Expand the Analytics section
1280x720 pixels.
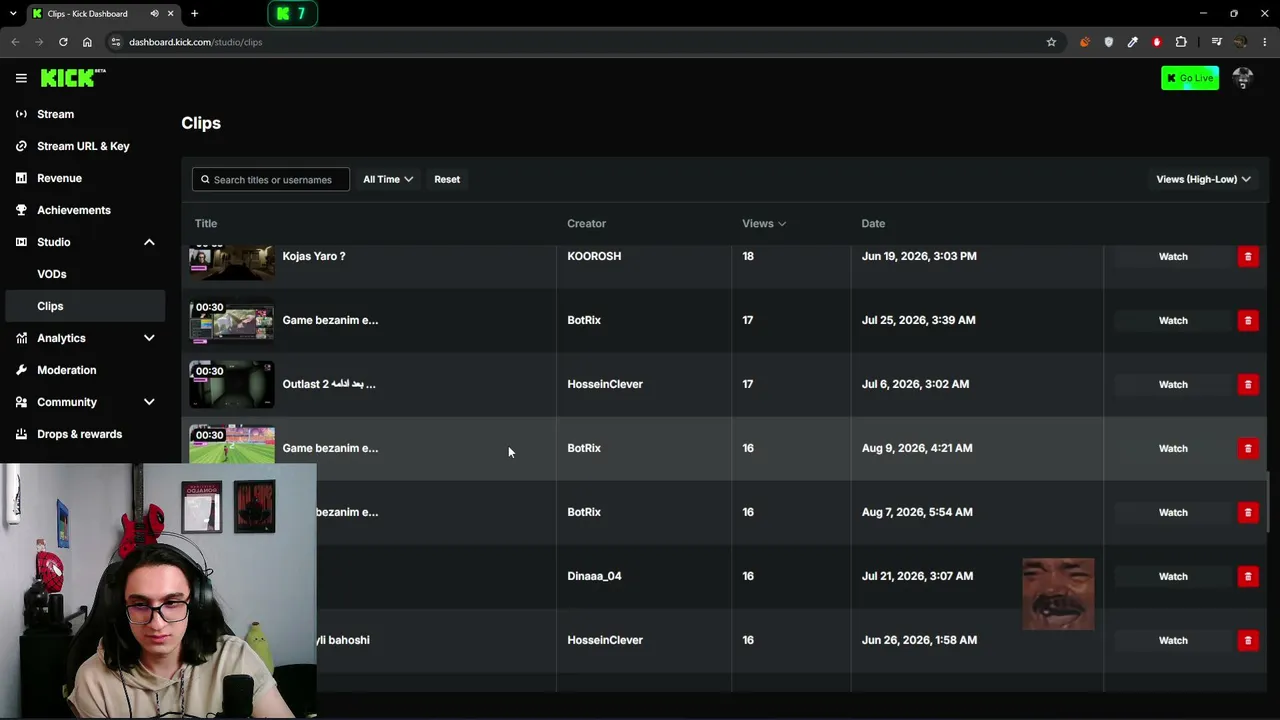[x=149, y=338]
